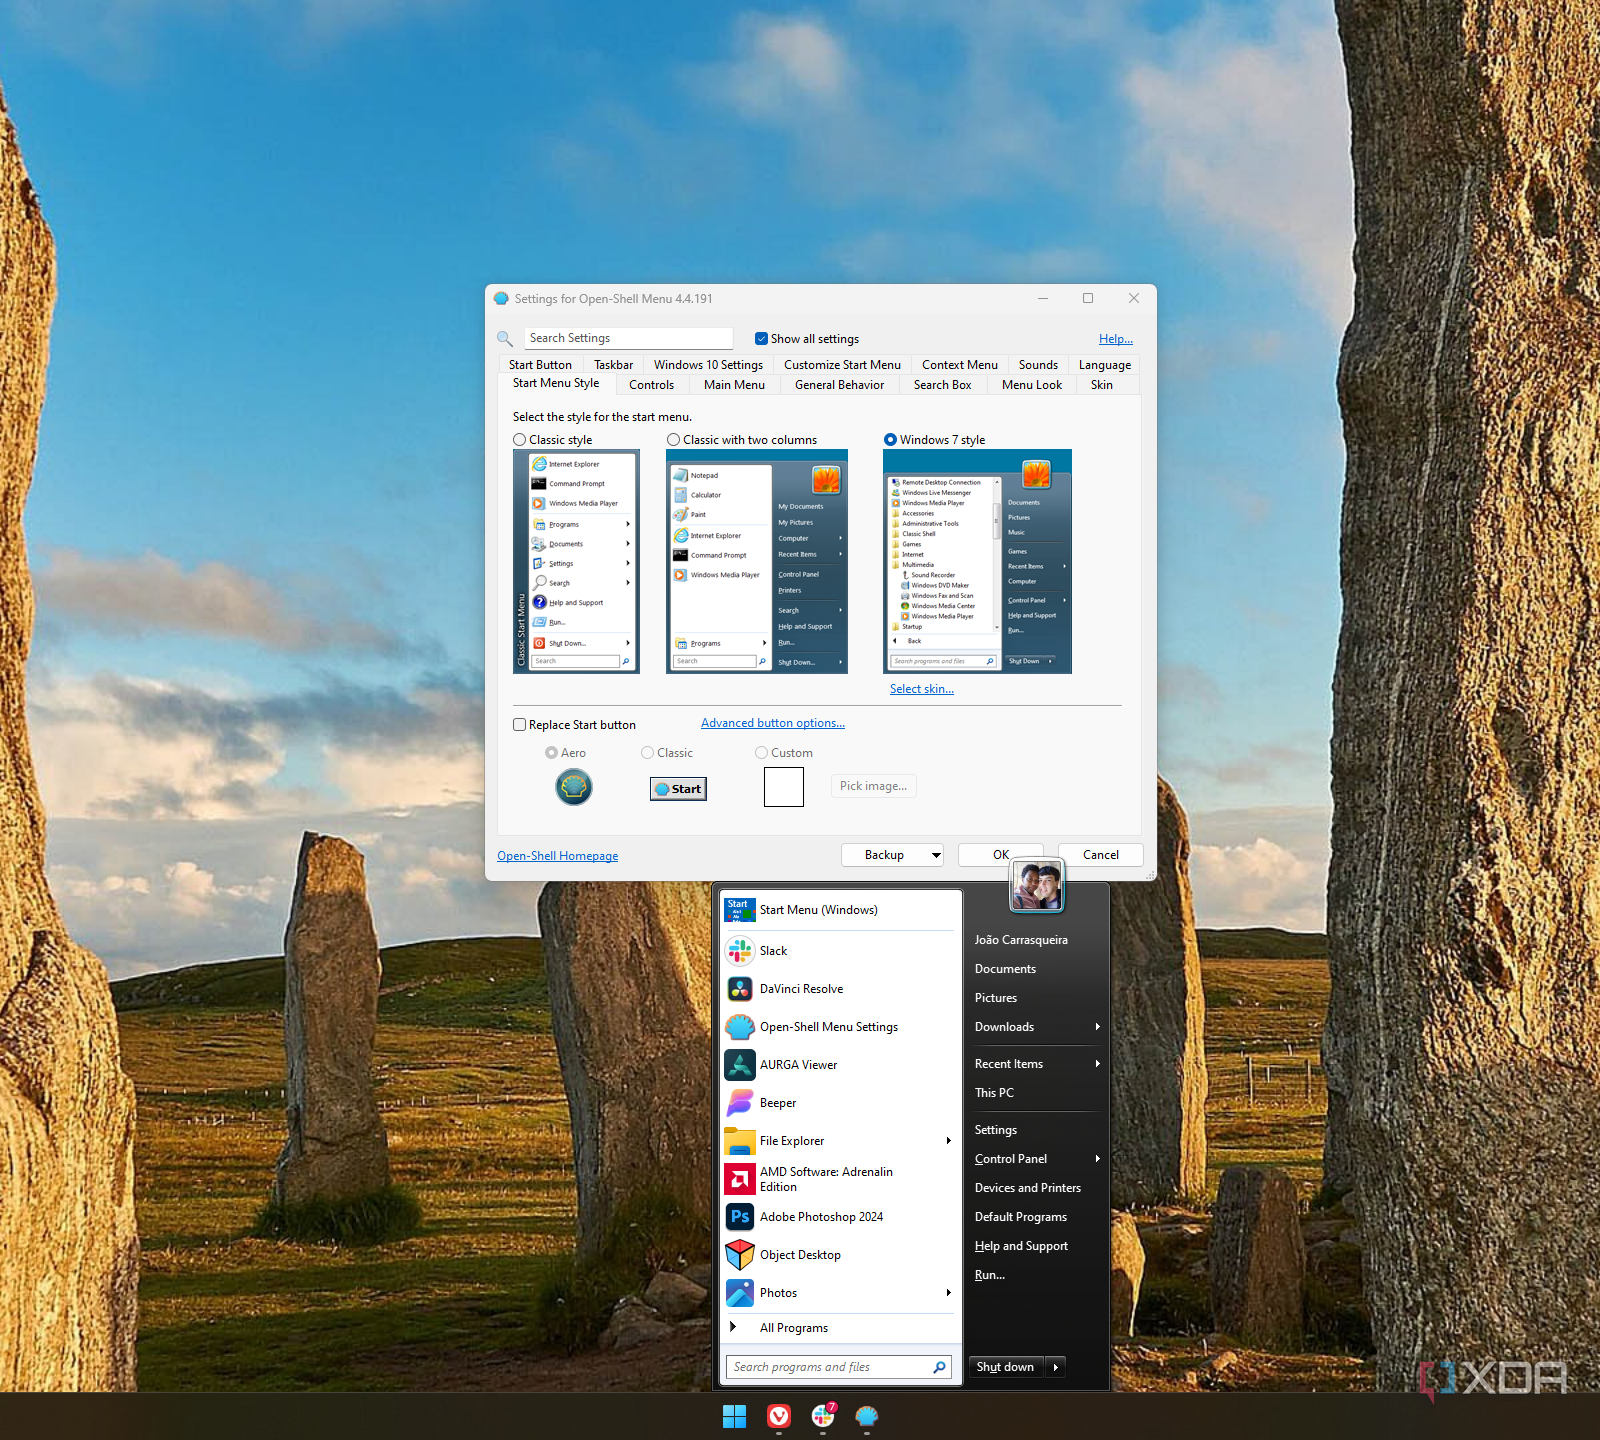The height and width of the screenshot is (1440, 1600).
Task: Select the Classic style radio option
Action: [520, 440]
